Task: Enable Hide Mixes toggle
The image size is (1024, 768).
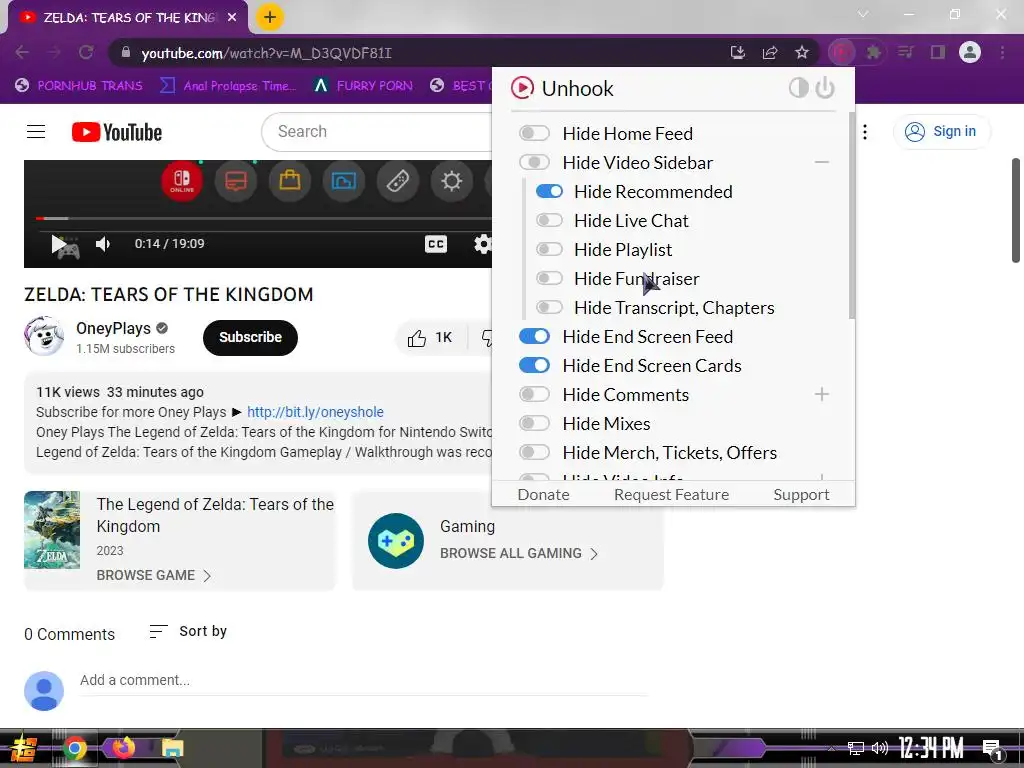Action: (x=534, y=423)
